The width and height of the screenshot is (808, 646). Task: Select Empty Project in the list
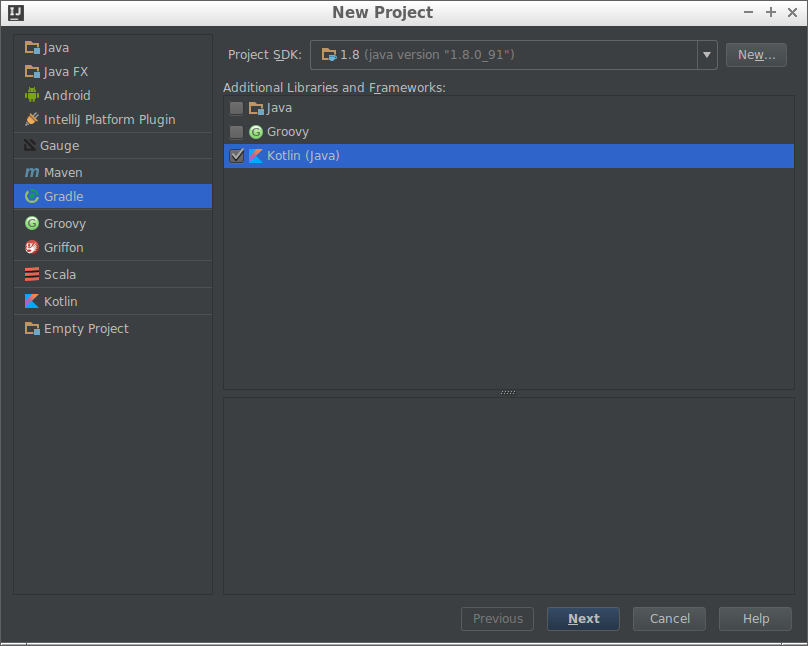86,329
